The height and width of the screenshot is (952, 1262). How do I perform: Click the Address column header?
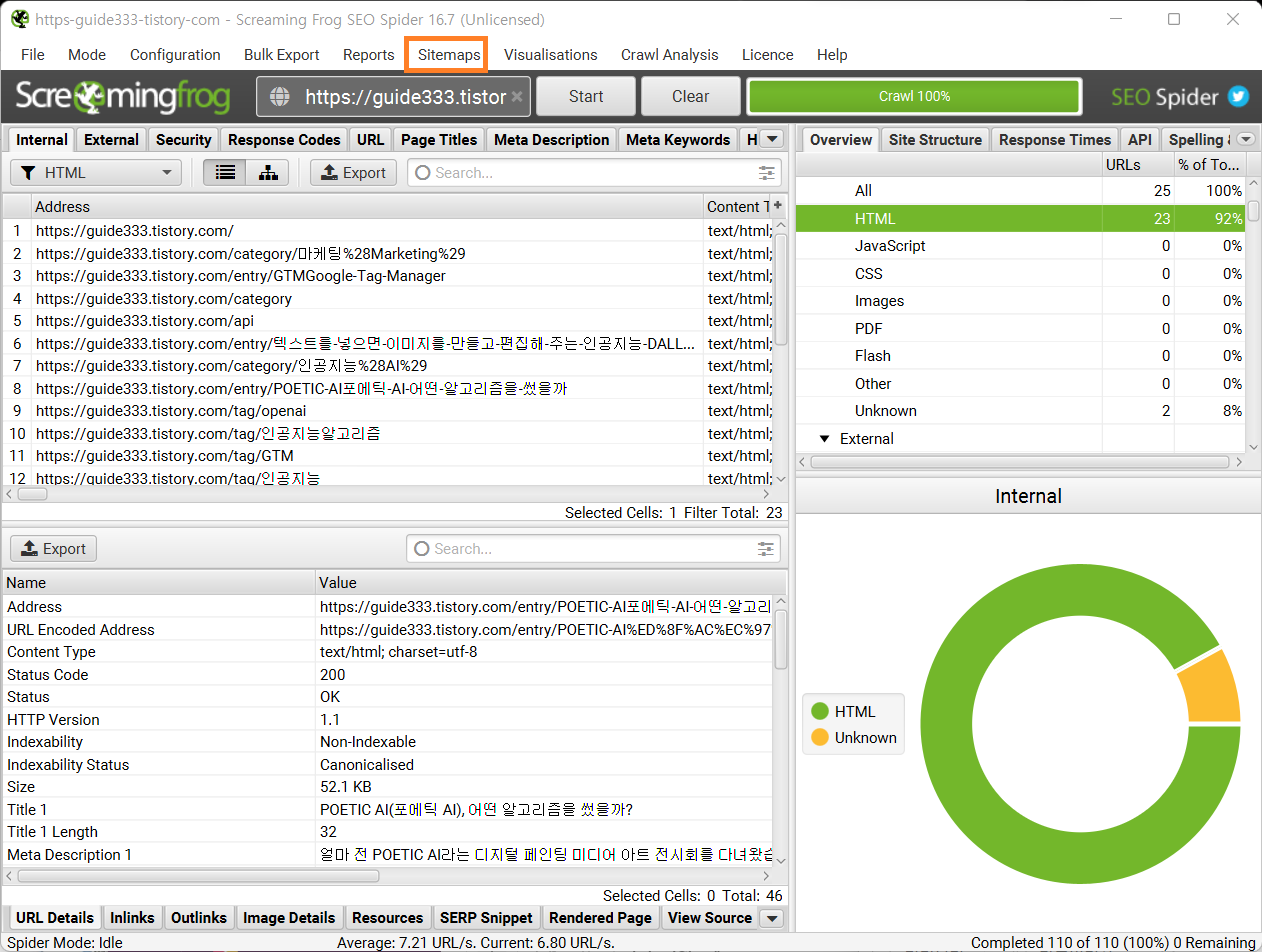point(367,207)
